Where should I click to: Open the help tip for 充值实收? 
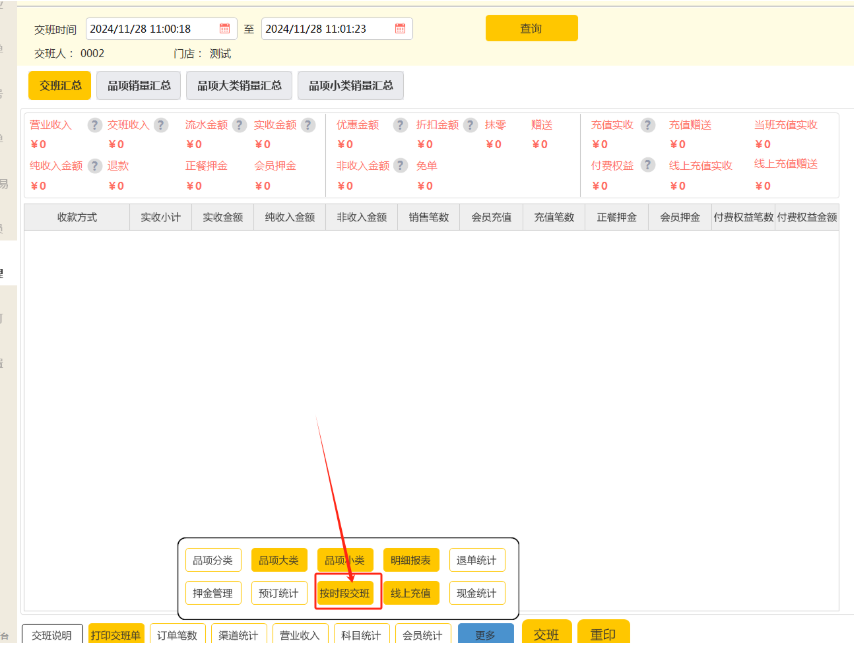648,125
